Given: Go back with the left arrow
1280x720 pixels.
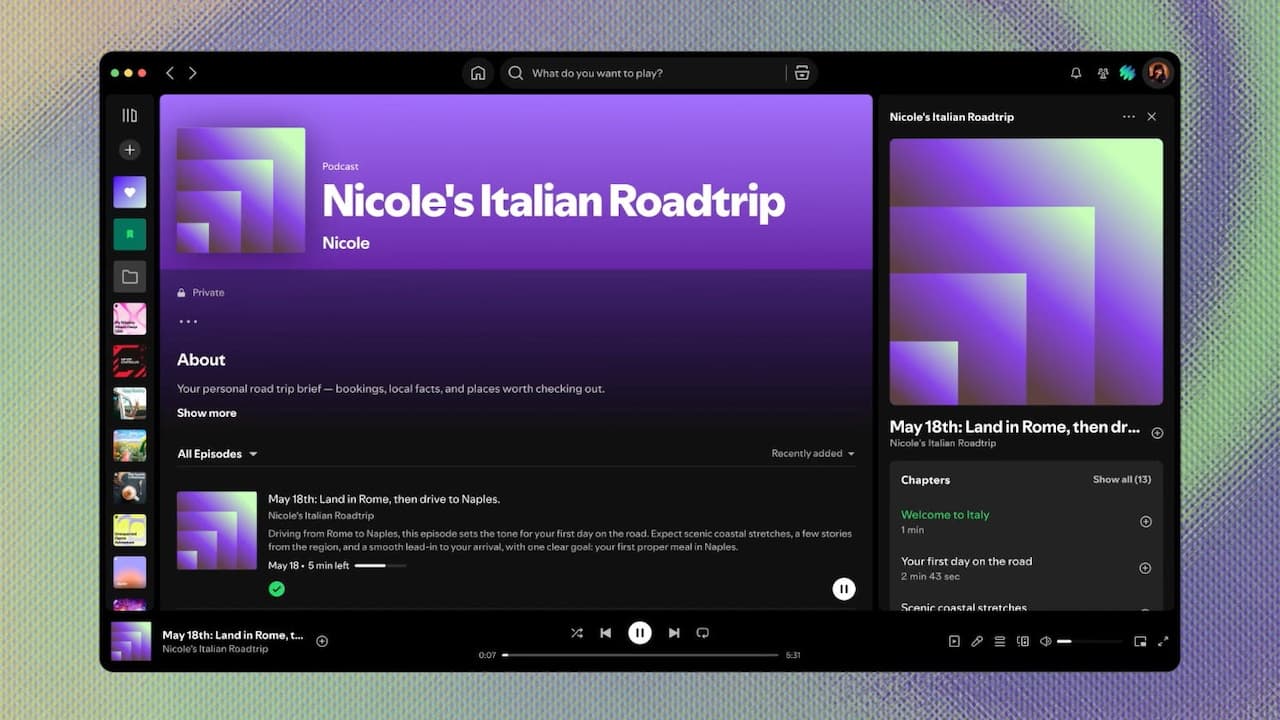Looking at the screenshot, I should click(x=170, y=73).
